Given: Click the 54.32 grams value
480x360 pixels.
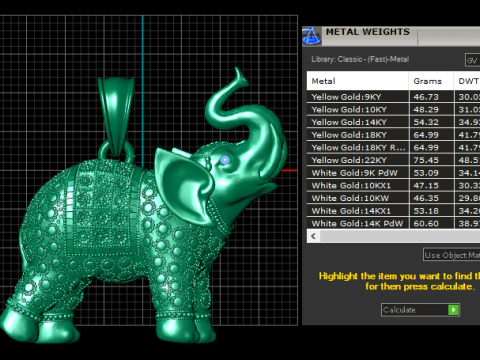Looking at the screenshot, I should click(426, 122).
